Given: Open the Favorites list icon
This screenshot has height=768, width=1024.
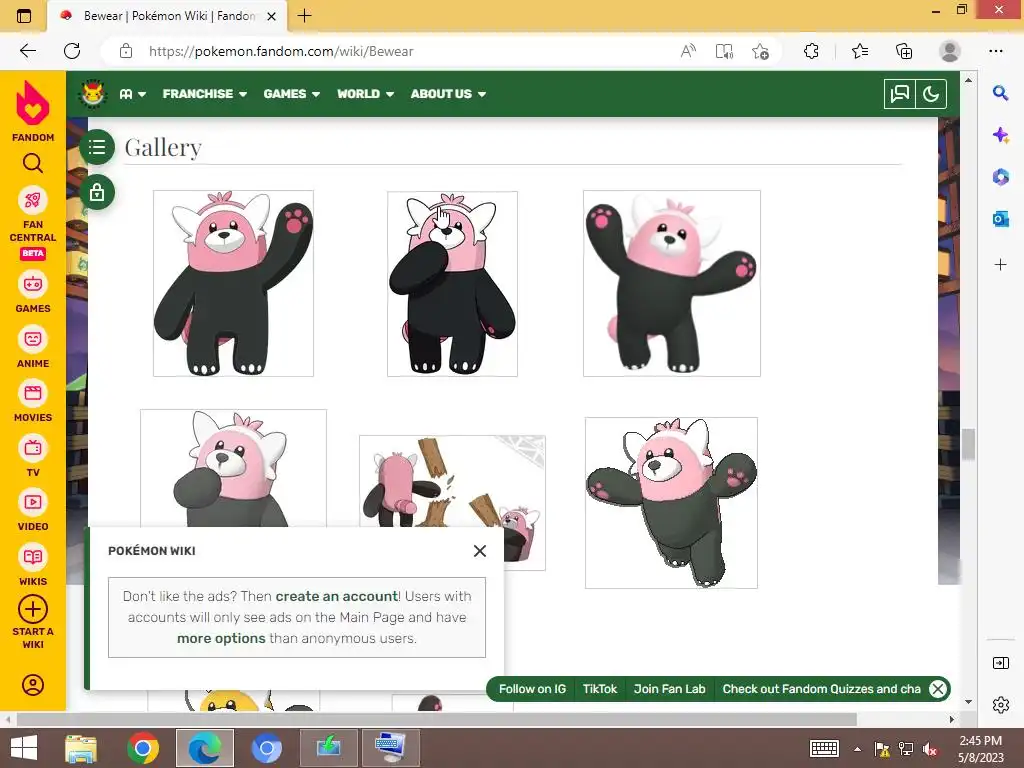Looking at the screenshot, I should (x=859, y=51).
